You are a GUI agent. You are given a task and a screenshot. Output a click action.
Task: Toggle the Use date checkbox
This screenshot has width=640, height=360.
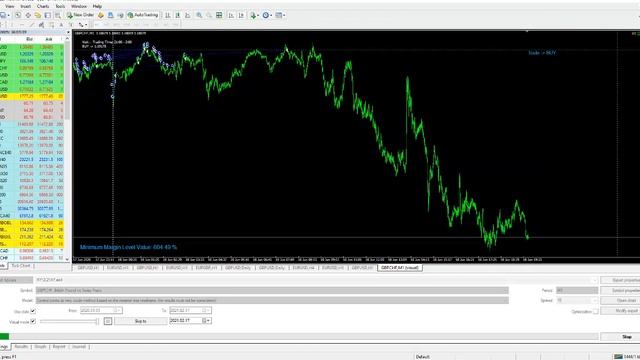click(33, 311)
